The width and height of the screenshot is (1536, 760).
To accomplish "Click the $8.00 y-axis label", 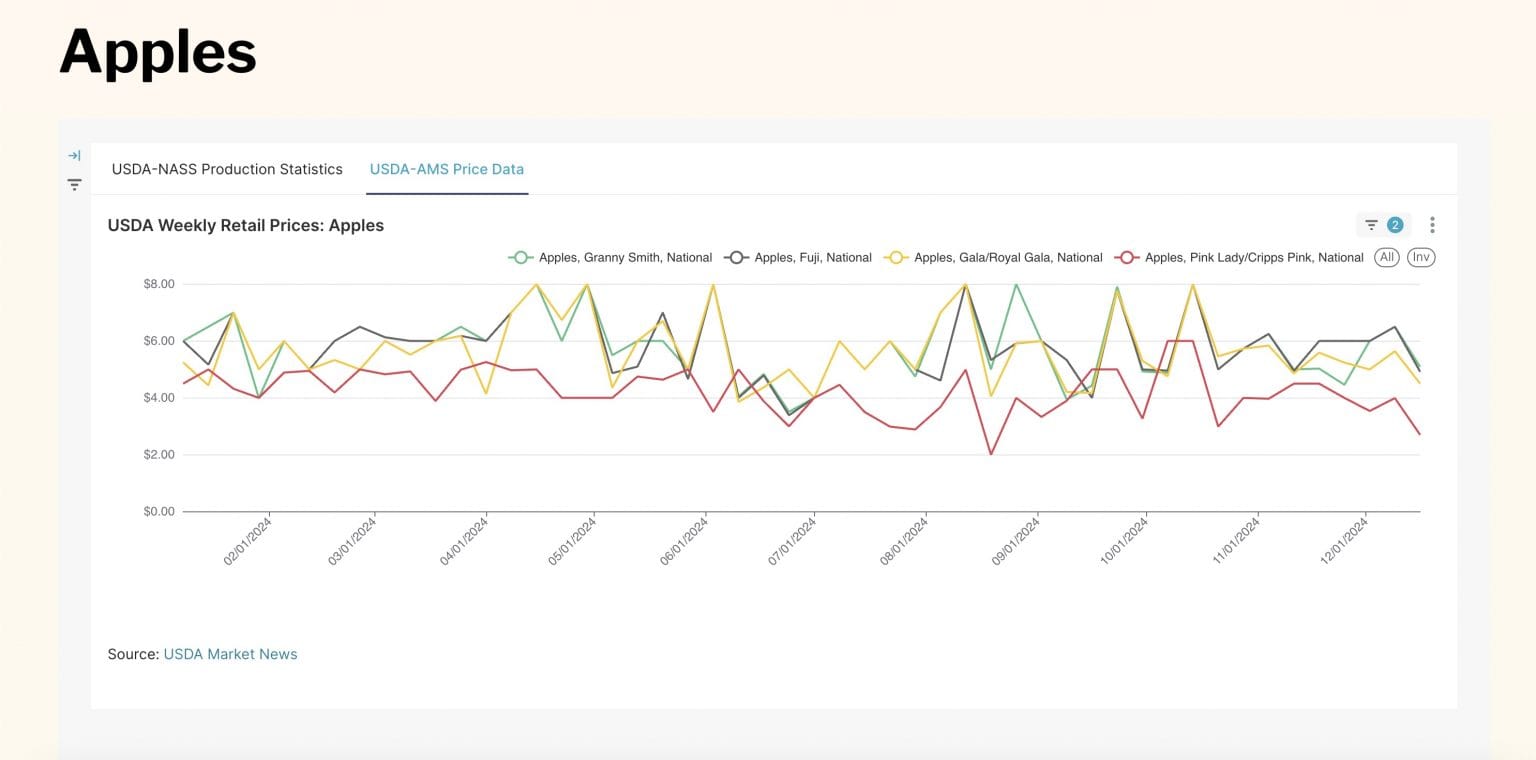I will pos(159,284).
